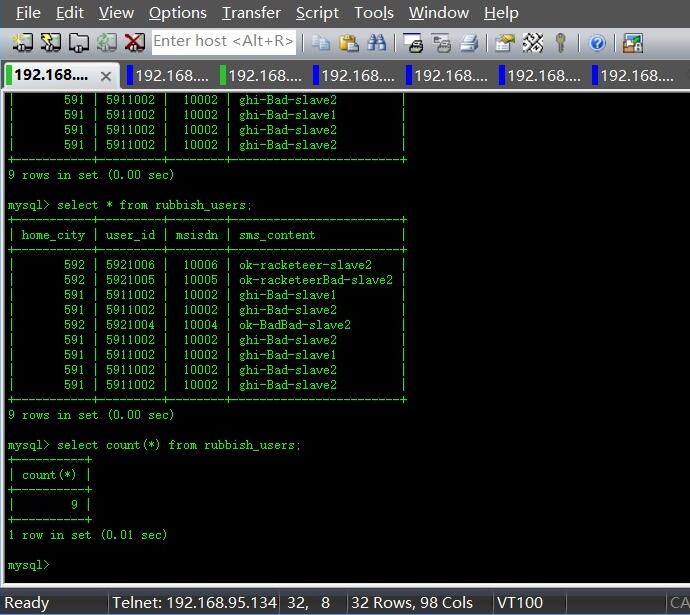This screenshot has width=690, height=615.
Task: Open the Options menu
Action: point(177,13)
